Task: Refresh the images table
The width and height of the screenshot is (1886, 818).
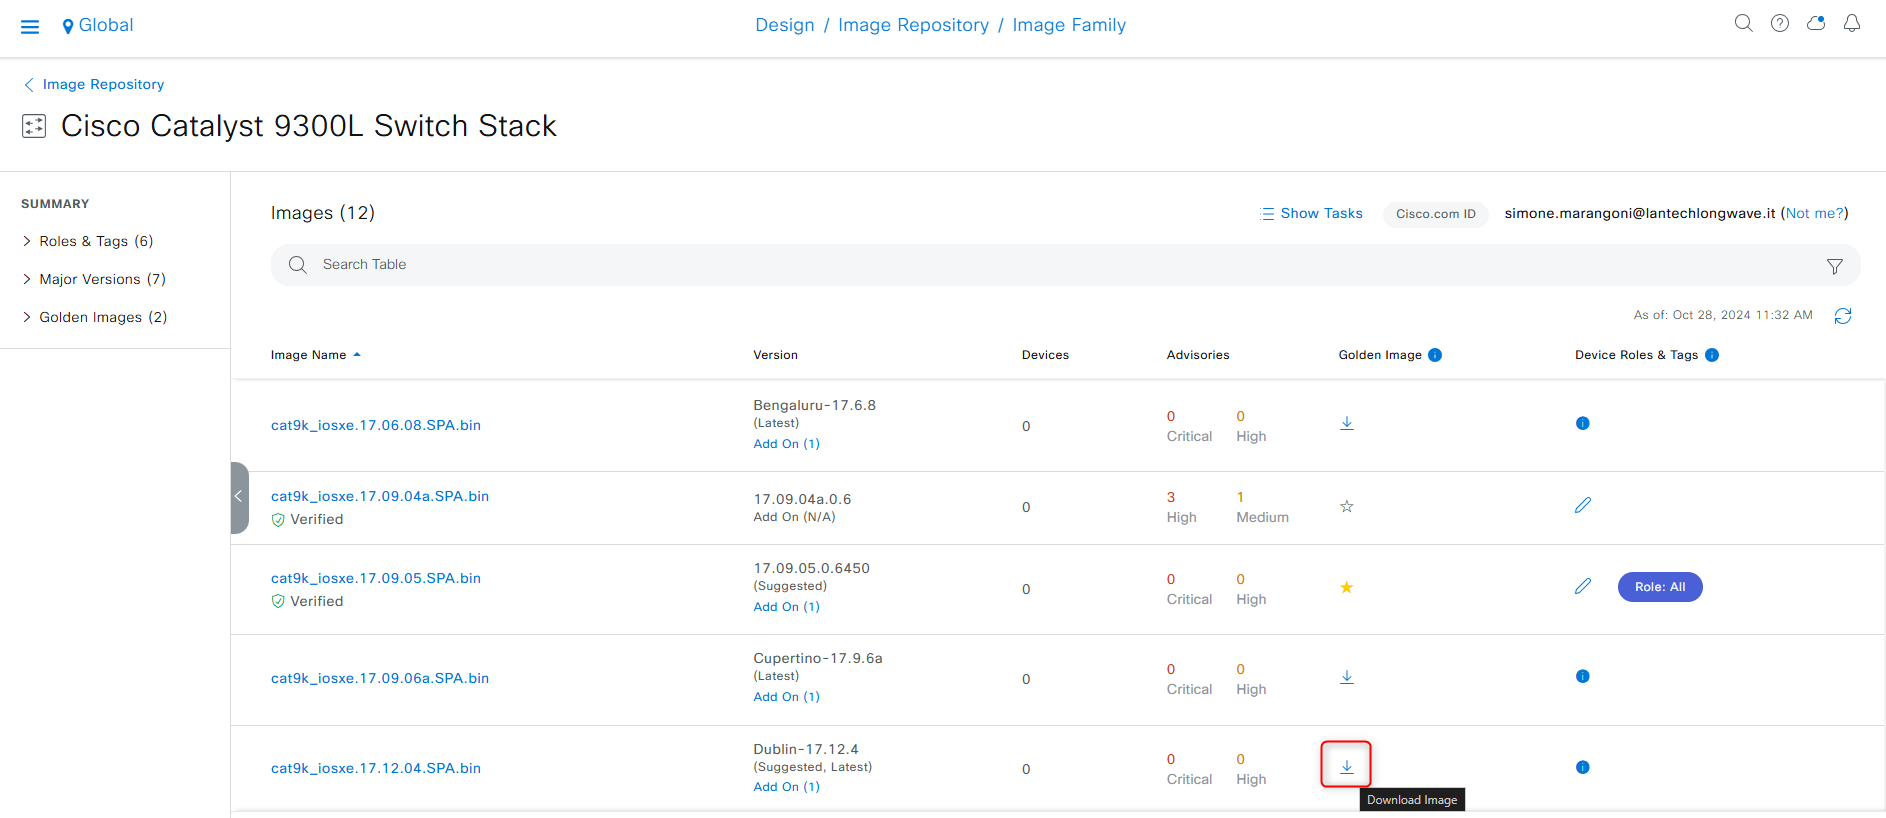Action: point(1843,316)
